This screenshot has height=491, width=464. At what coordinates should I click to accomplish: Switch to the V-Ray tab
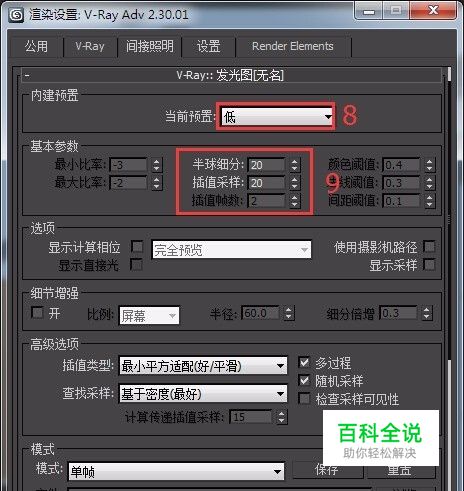(x=90, y=46)
